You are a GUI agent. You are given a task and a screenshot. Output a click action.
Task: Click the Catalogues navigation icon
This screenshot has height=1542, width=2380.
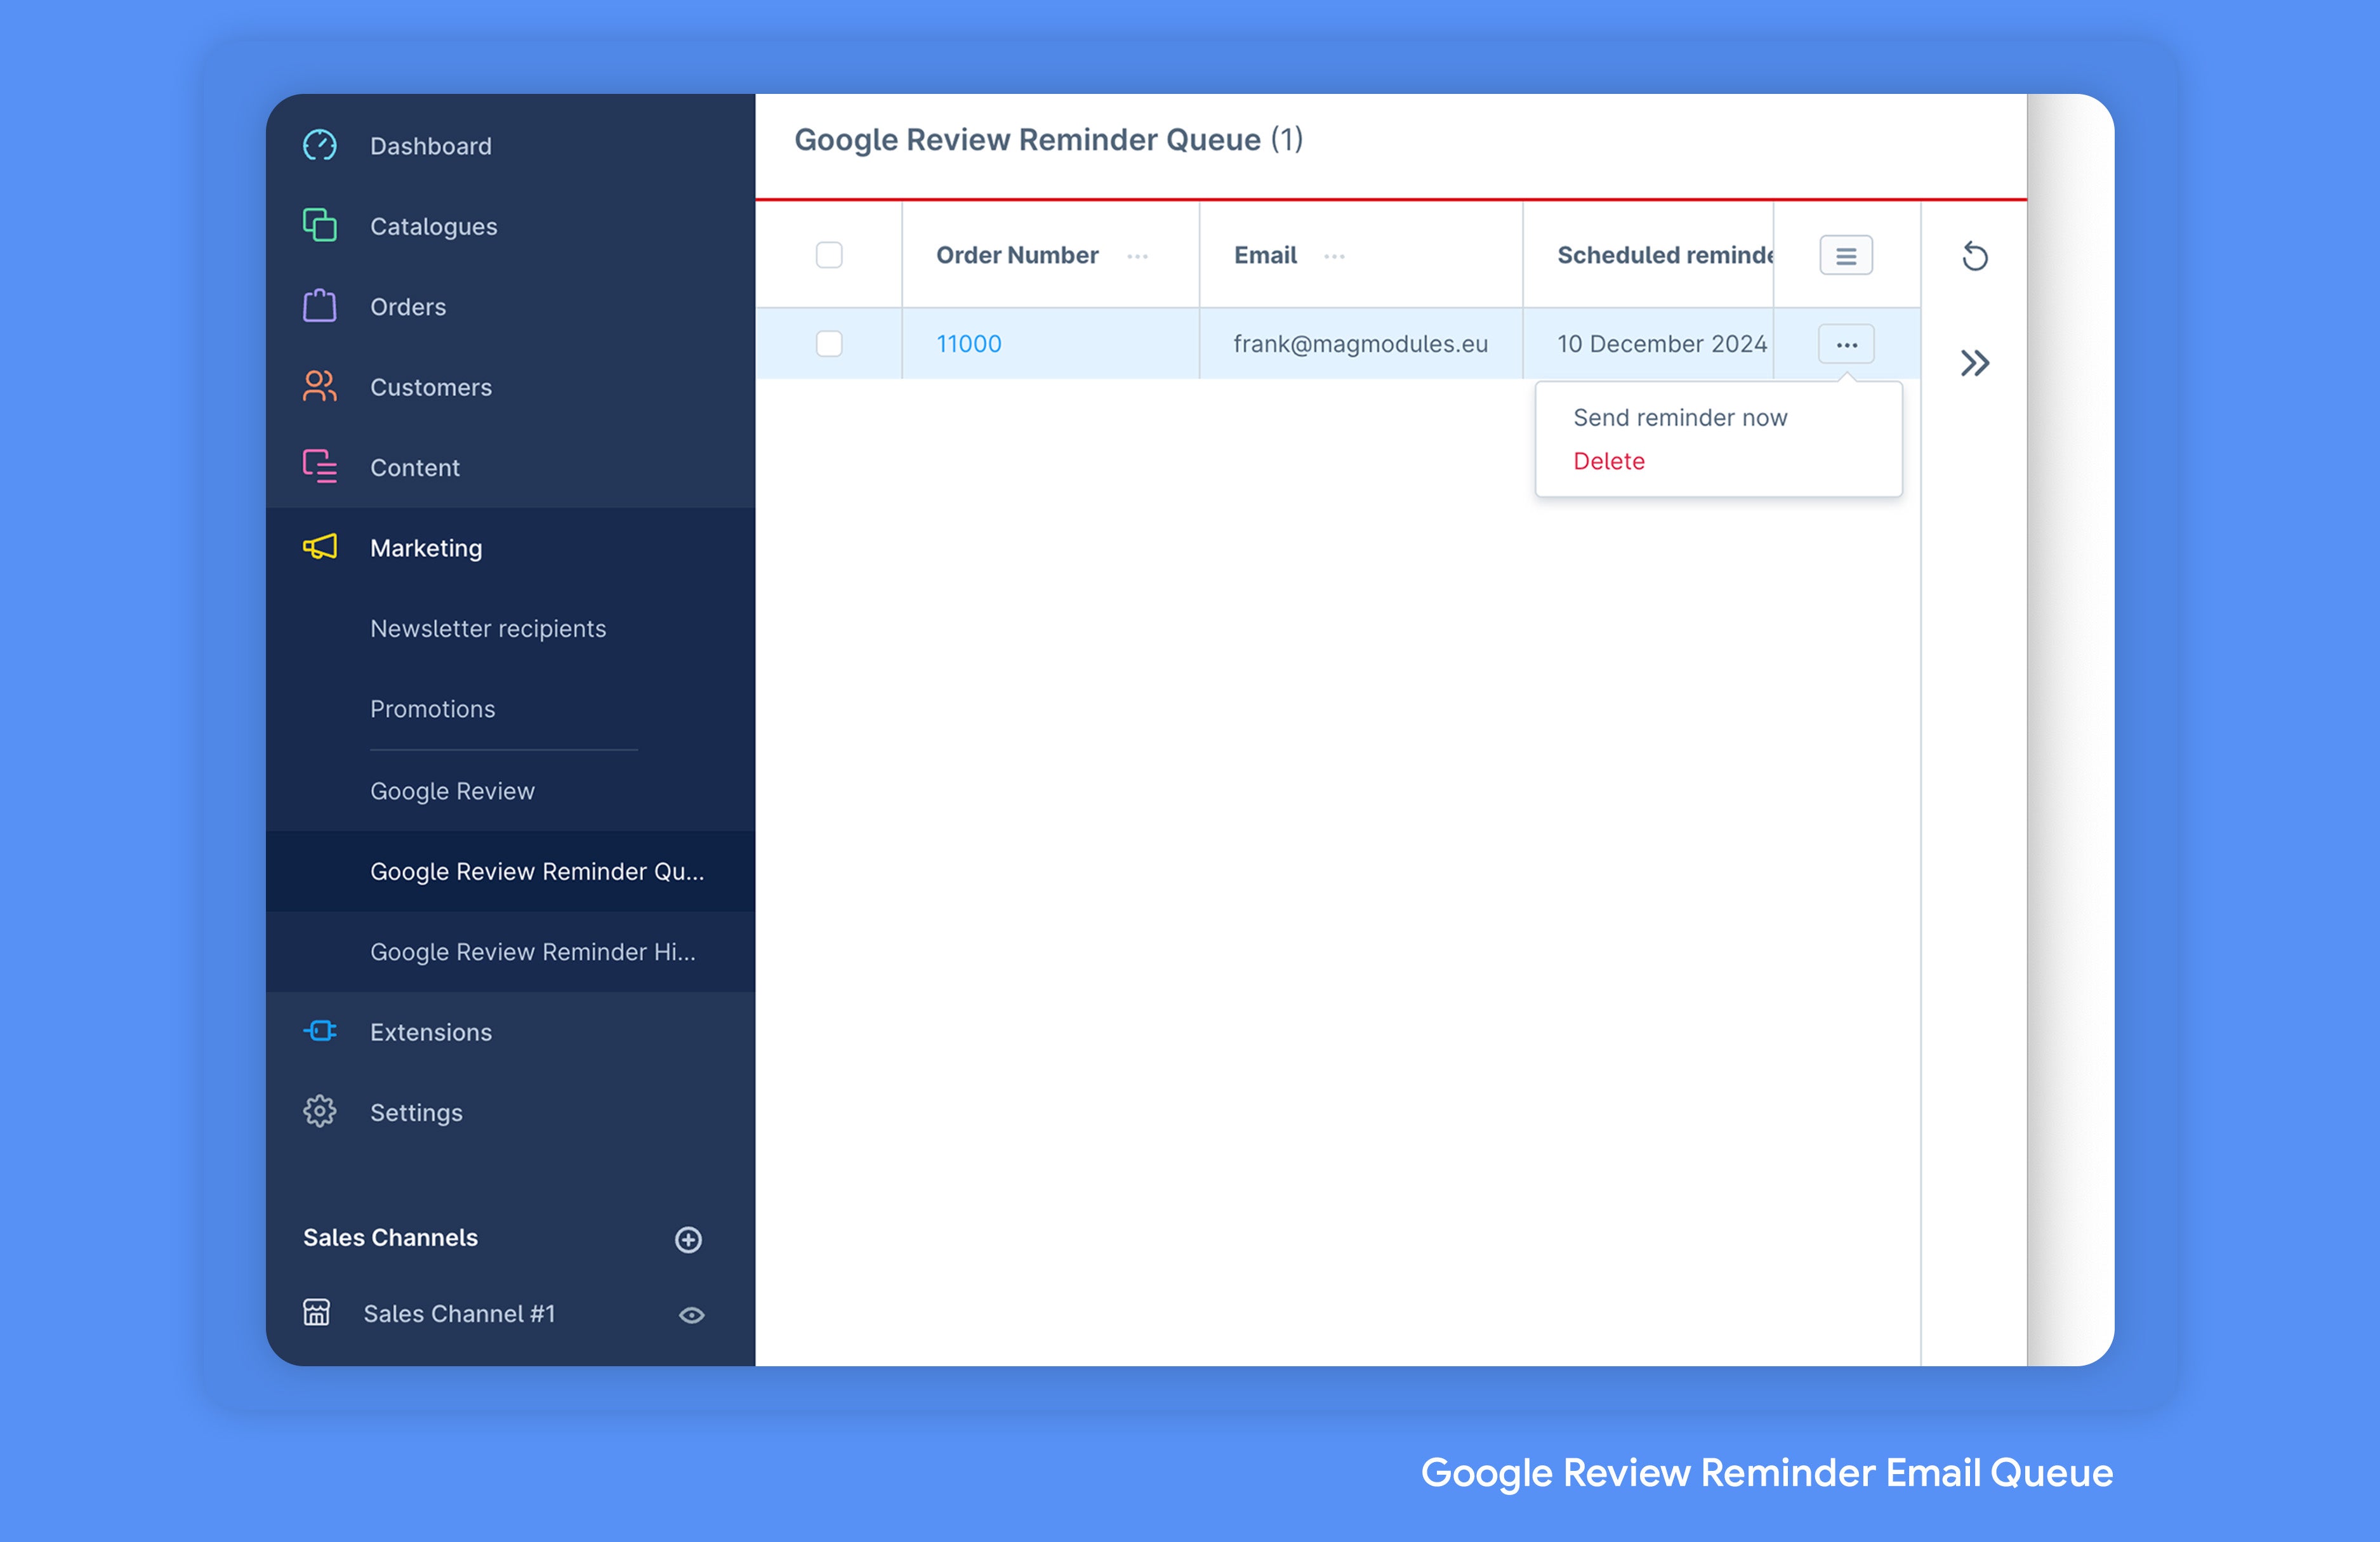pyautogui.click(x=319, y=225)
